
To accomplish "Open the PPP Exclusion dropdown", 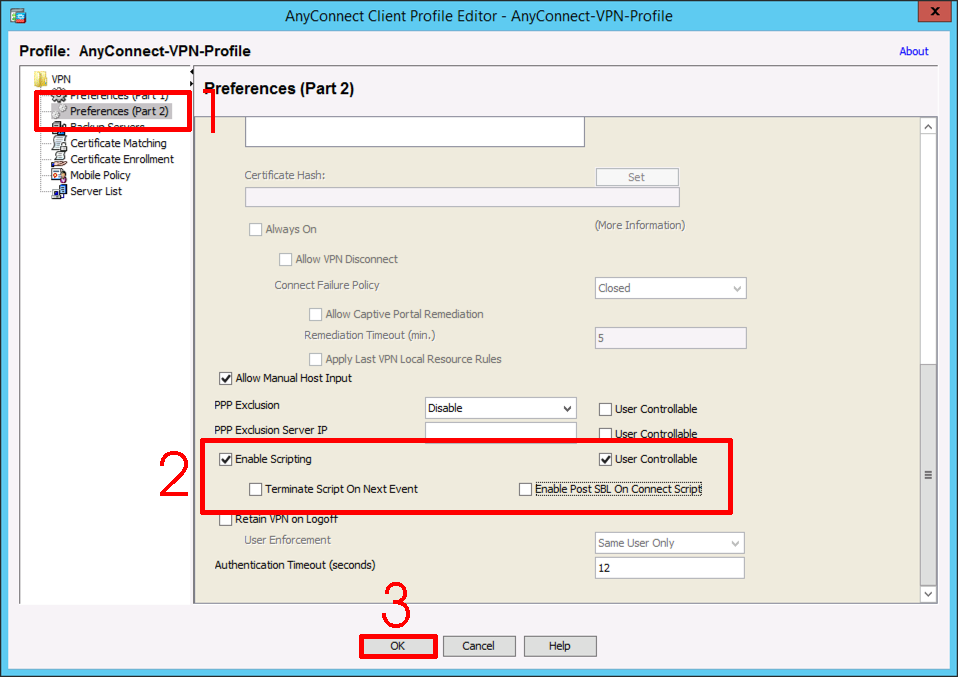I will click(500, 408).
